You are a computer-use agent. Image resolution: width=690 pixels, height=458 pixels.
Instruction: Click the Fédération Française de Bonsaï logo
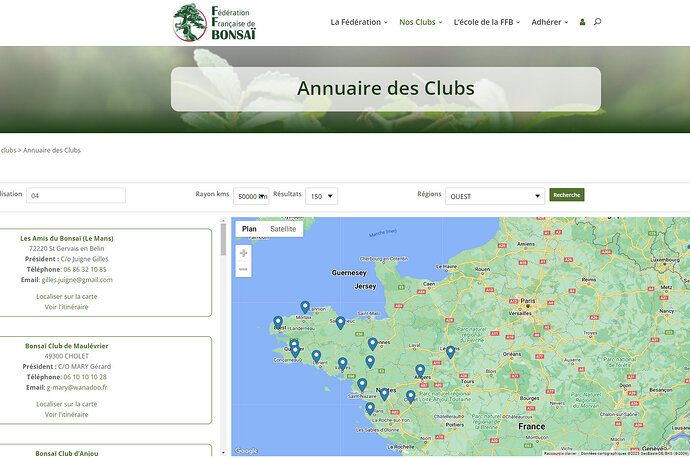(214, 22)
